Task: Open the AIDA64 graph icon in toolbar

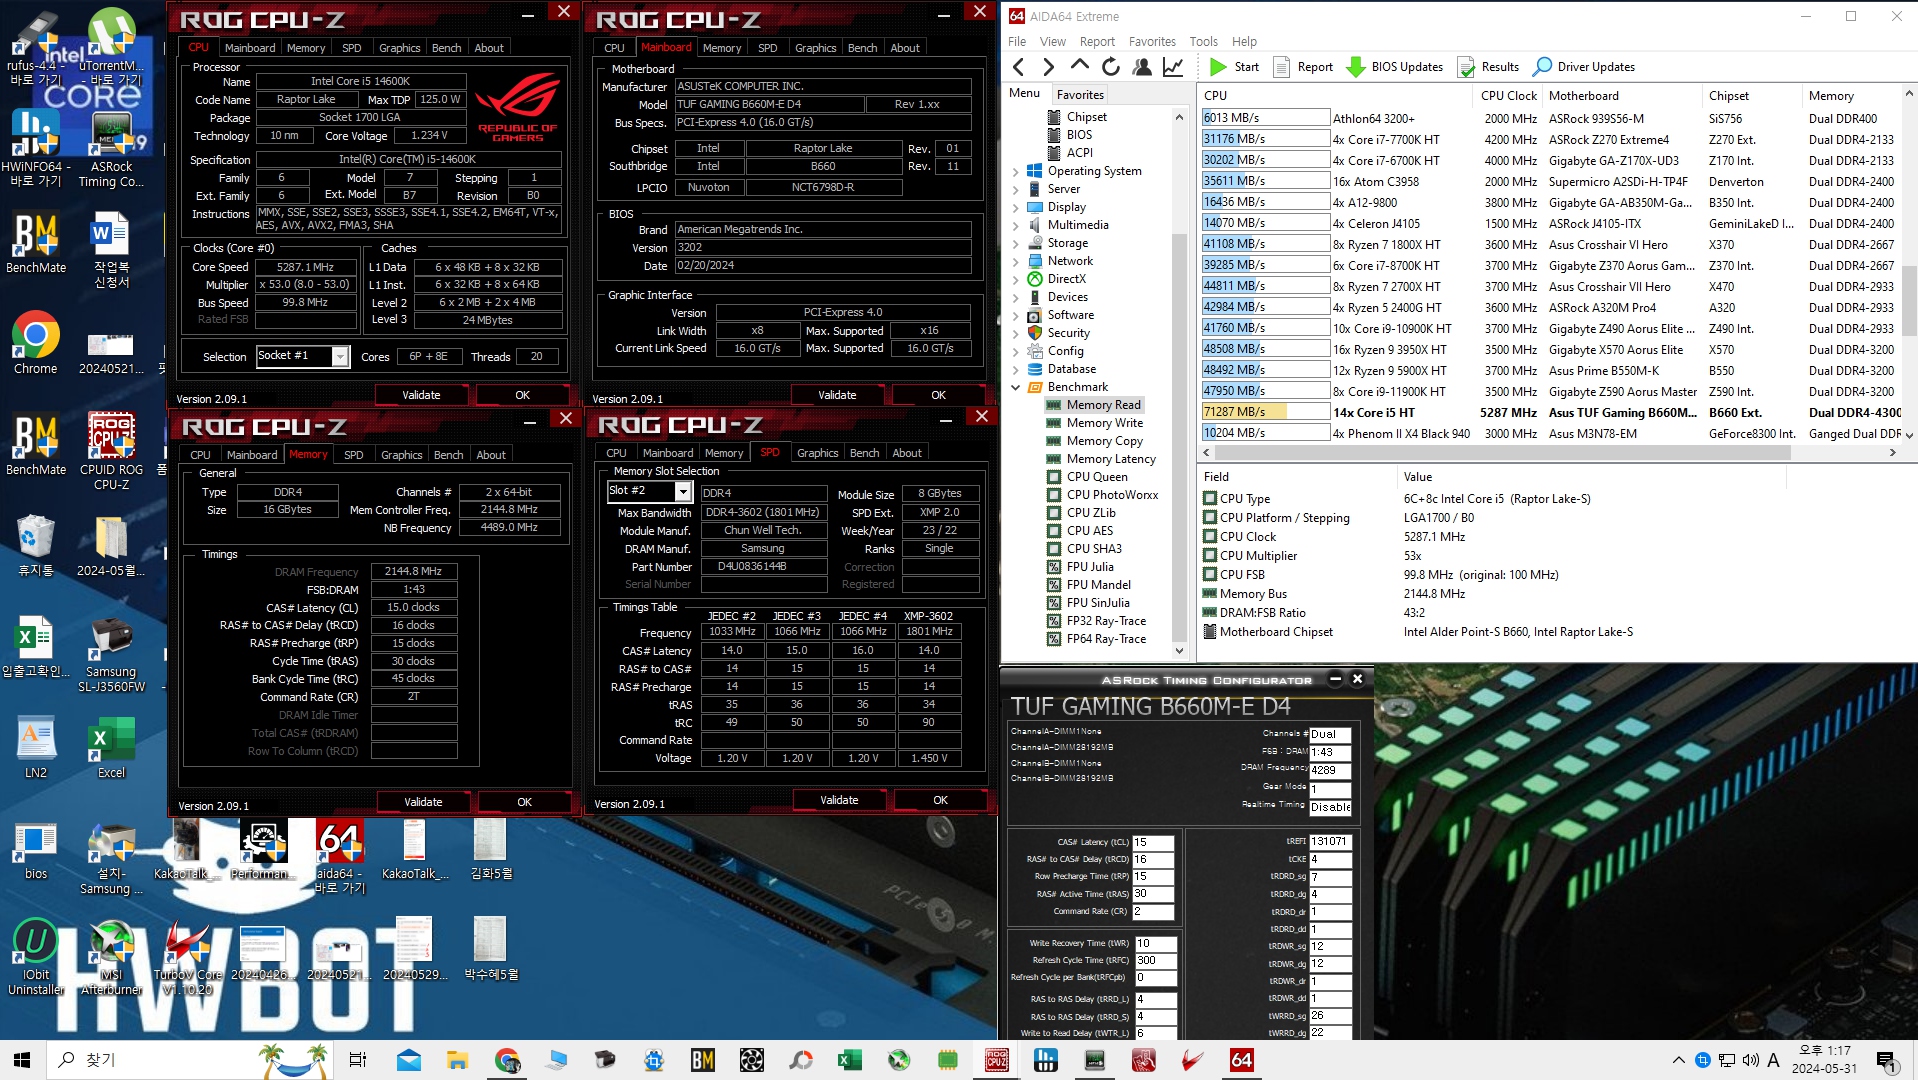Action: tap(1172, 67)
